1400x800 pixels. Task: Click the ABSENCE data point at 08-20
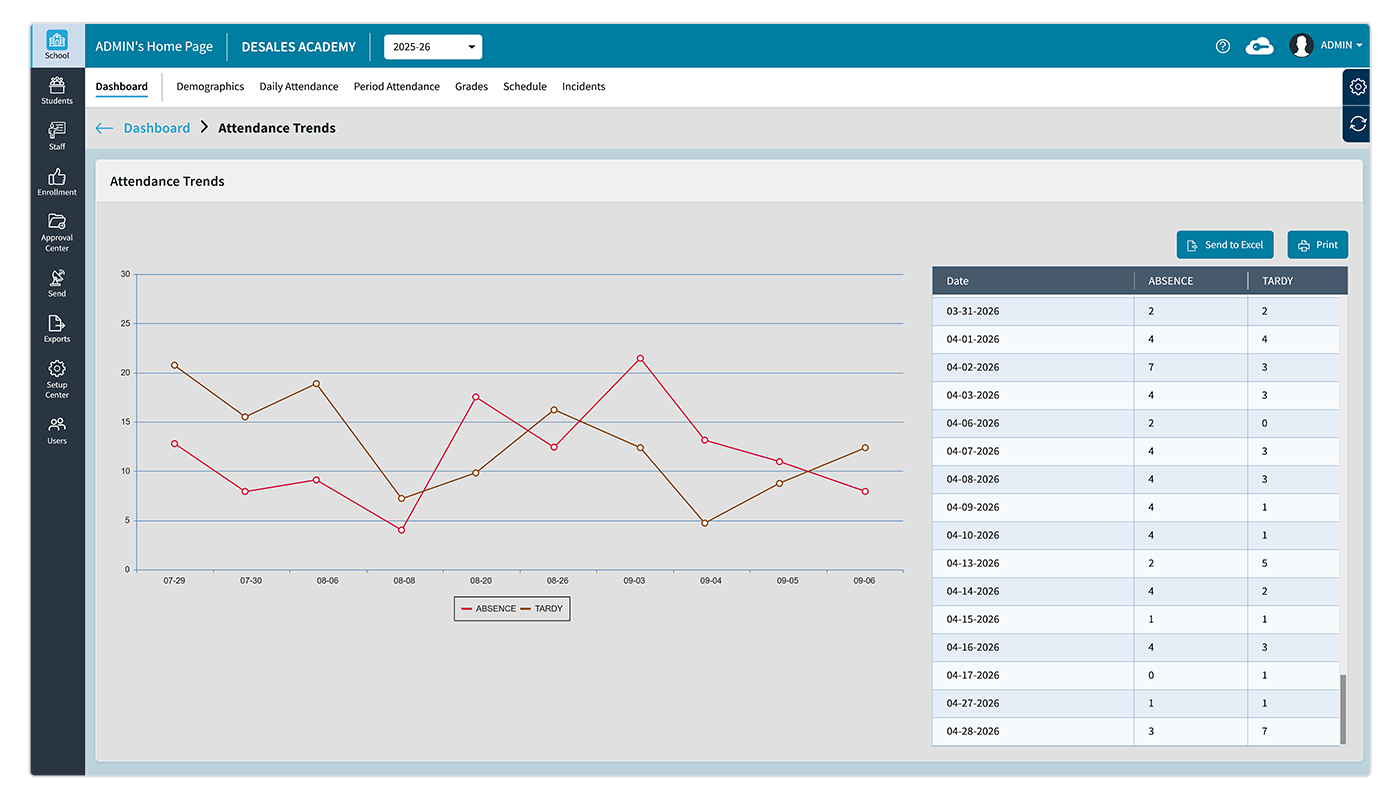coord(476,397)
